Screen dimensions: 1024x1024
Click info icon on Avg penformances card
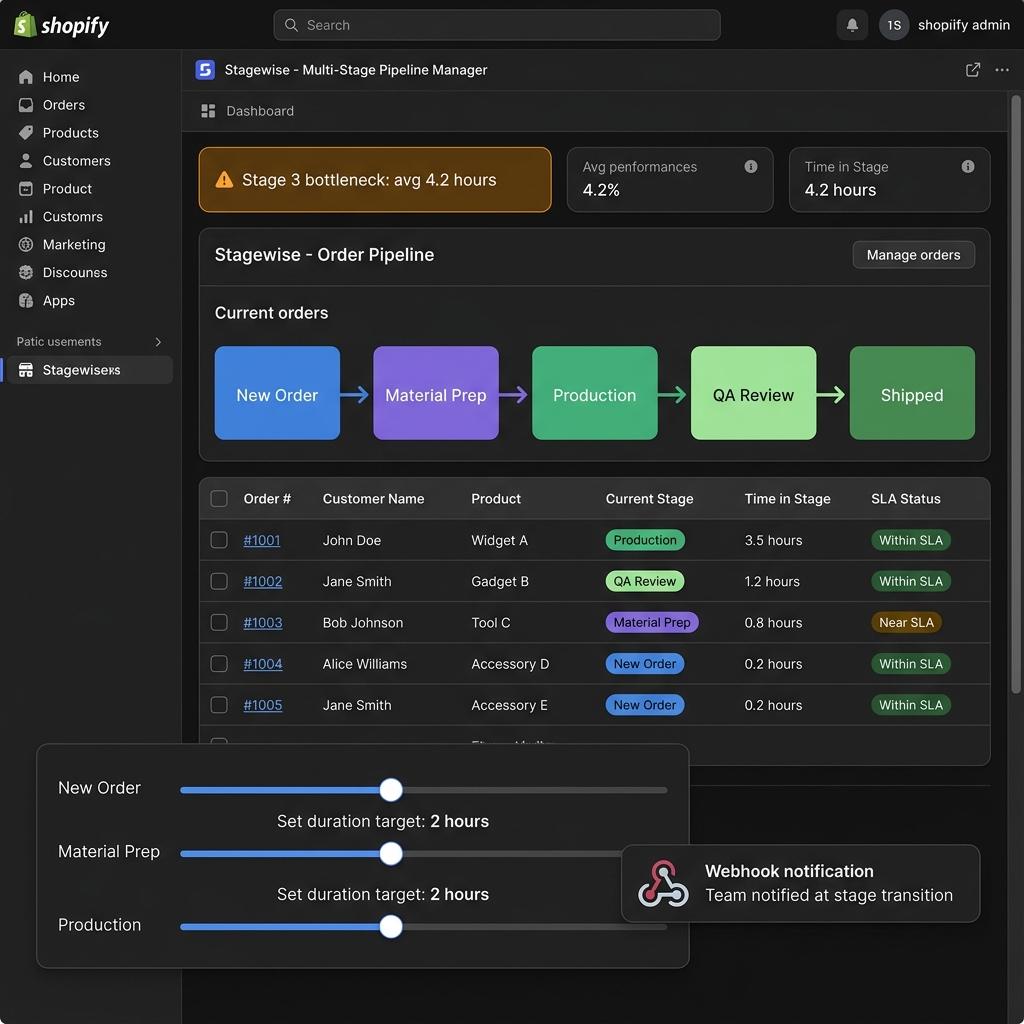tap(750, 167)
